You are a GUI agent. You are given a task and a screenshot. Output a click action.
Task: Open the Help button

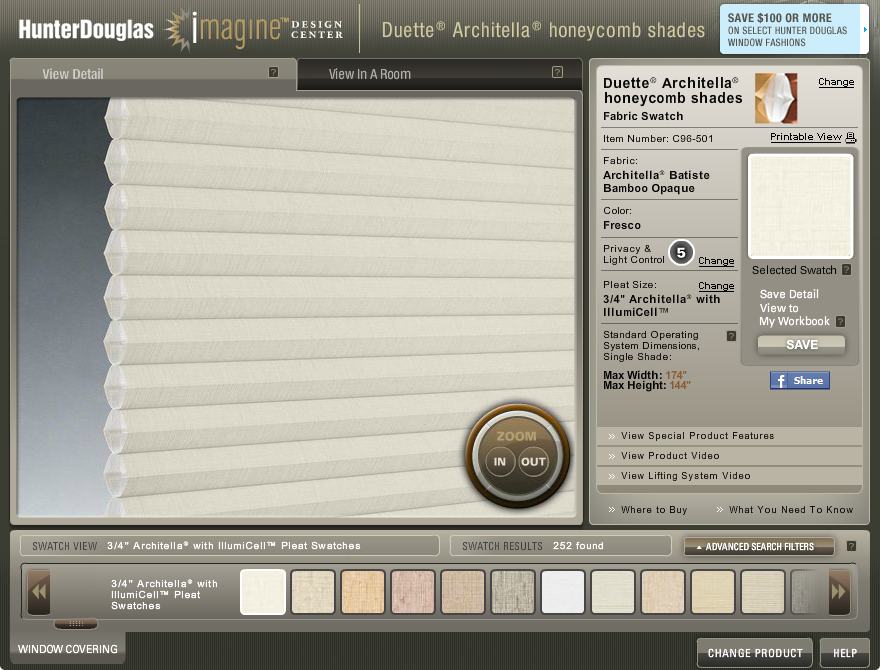pyautogui.click(x=845, y=653)
